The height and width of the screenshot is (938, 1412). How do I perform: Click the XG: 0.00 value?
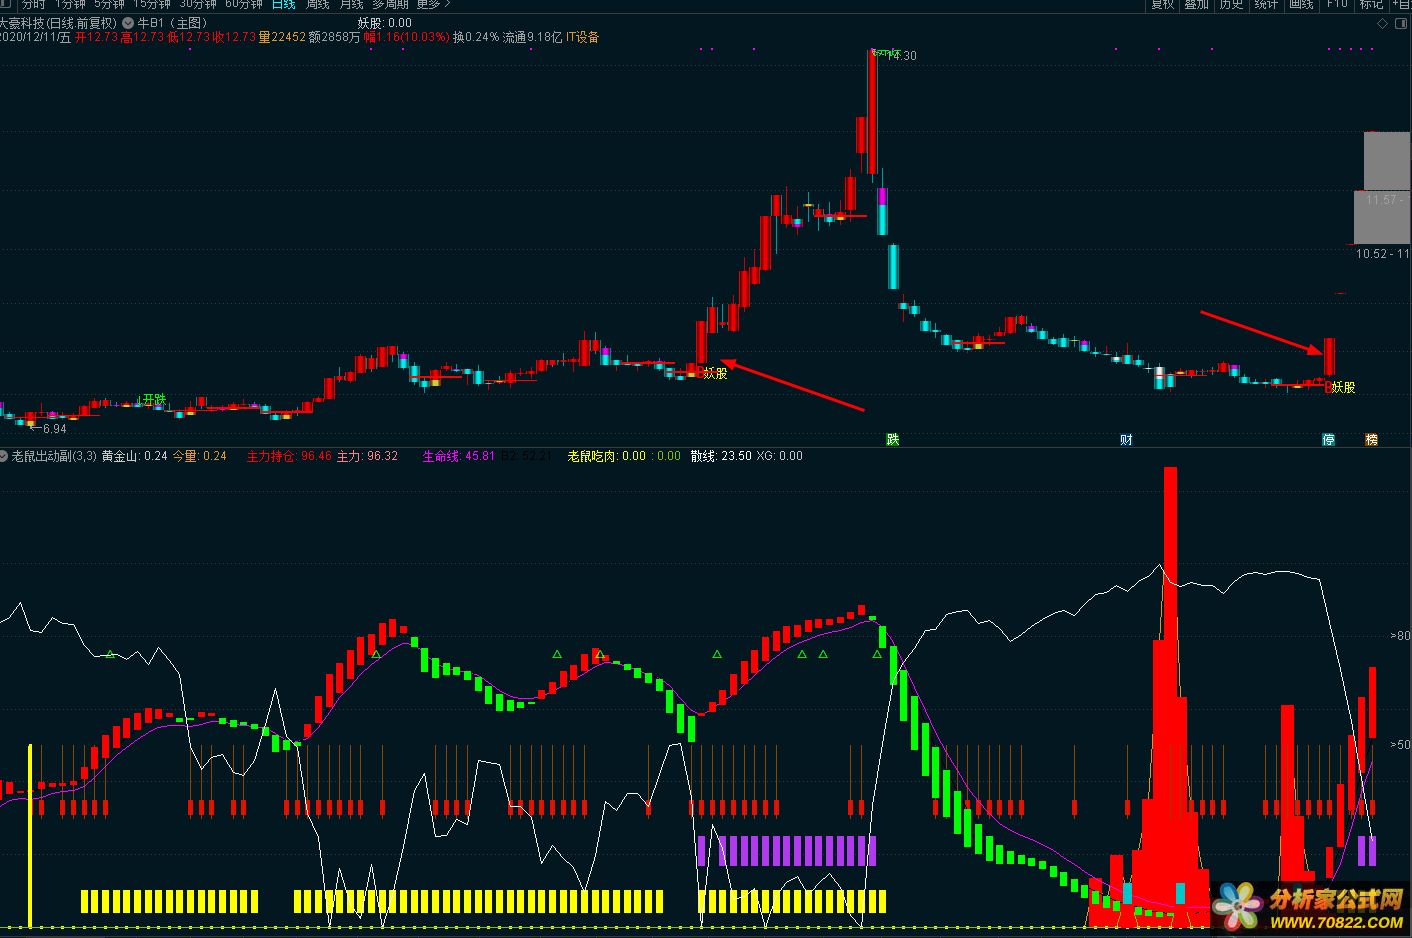click(779, 456)
